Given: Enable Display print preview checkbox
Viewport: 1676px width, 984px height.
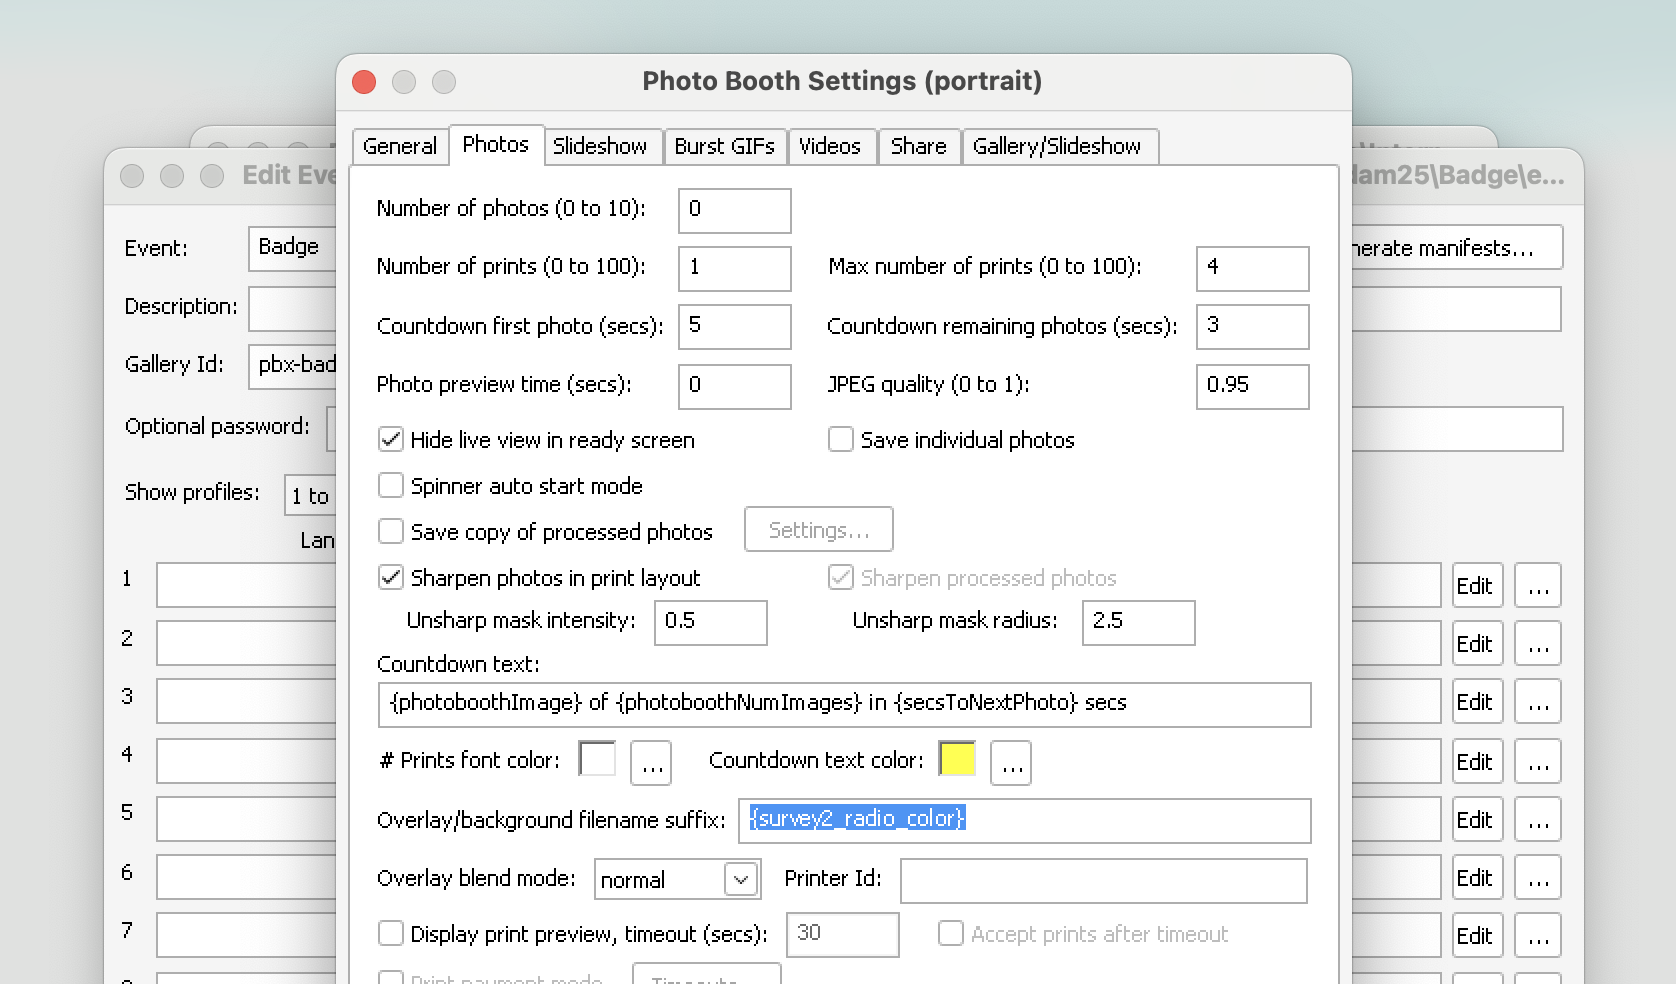Looking at the screenshot, I should tap(391, 934).
